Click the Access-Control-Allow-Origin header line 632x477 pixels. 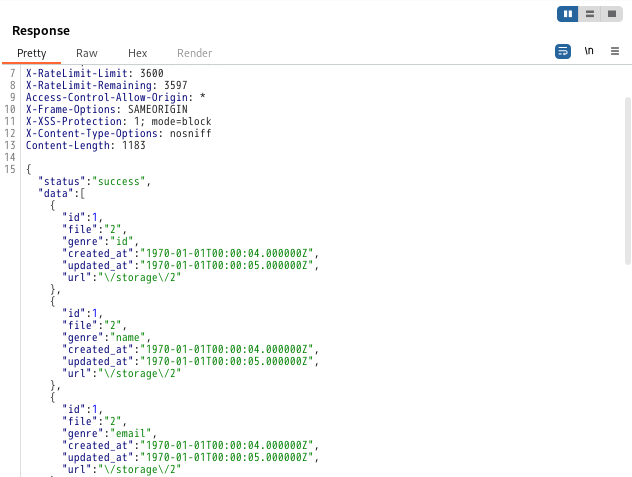coord(116,98)
